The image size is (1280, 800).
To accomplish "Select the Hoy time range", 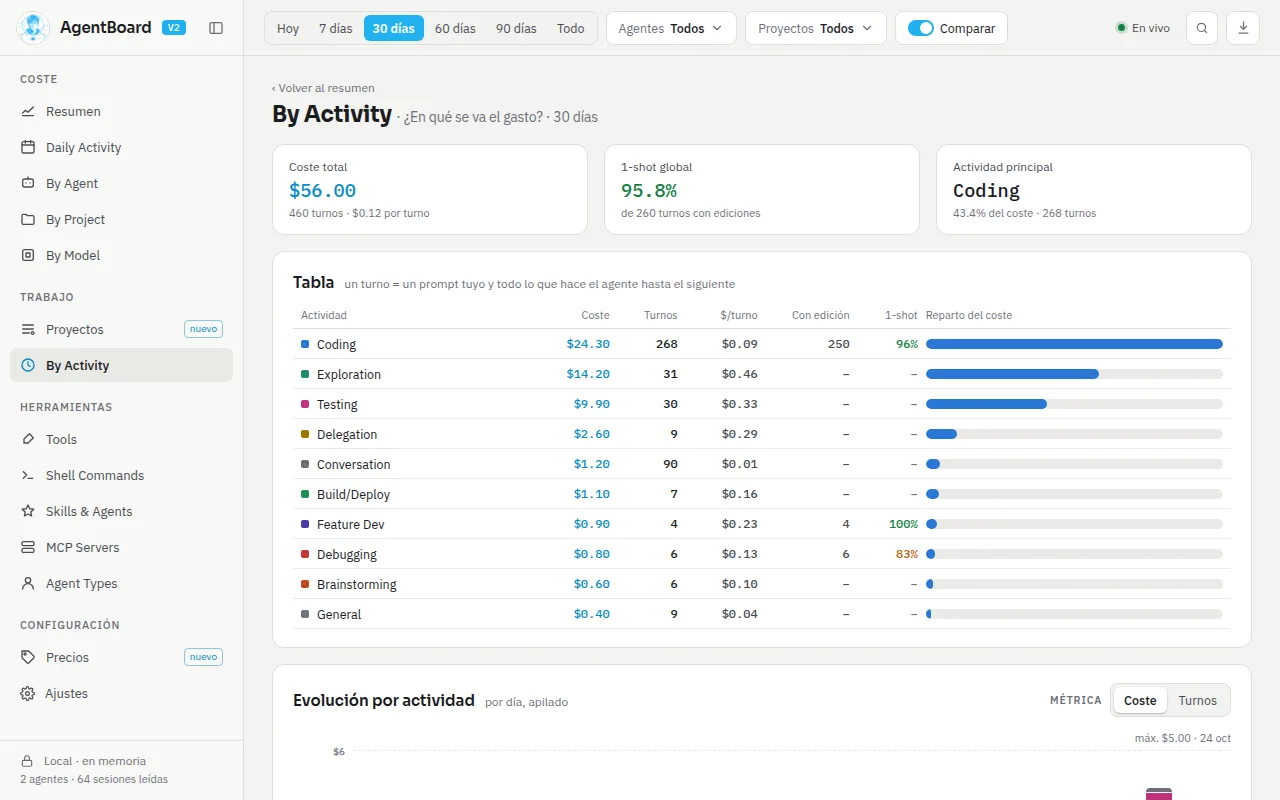I will coord(288,28).
